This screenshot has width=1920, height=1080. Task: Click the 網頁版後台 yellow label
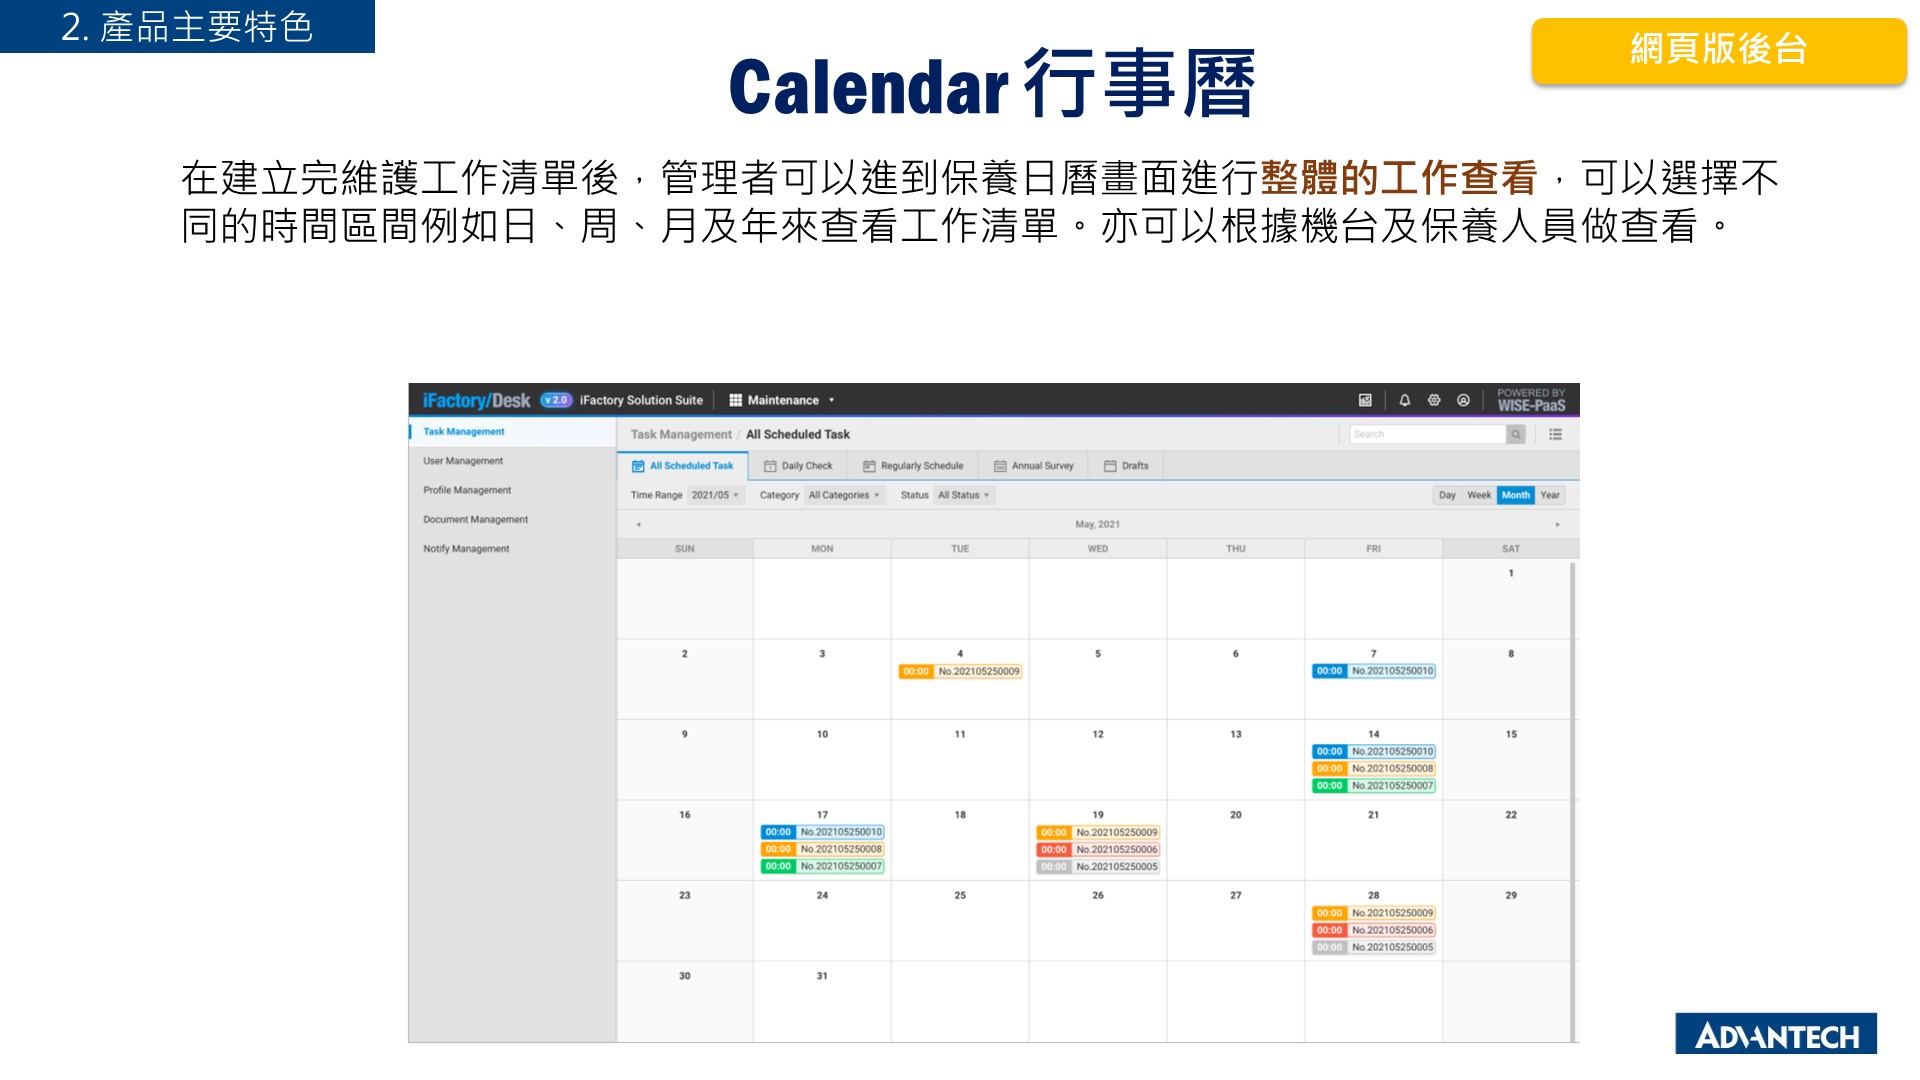1719,50
